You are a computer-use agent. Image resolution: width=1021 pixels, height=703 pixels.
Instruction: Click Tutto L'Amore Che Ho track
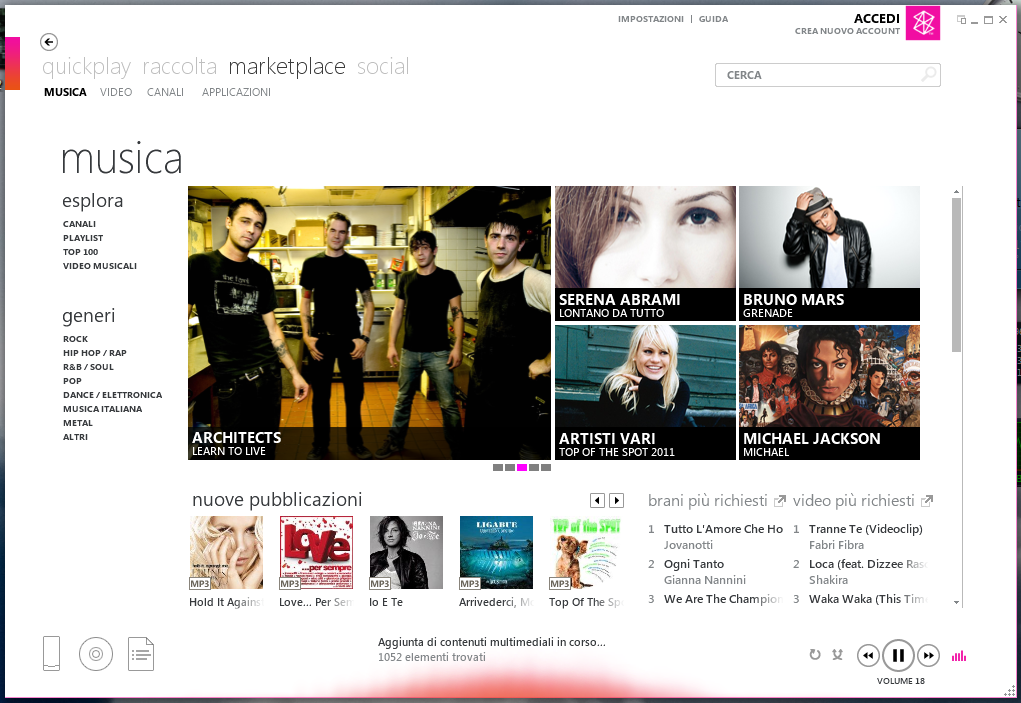723,529
